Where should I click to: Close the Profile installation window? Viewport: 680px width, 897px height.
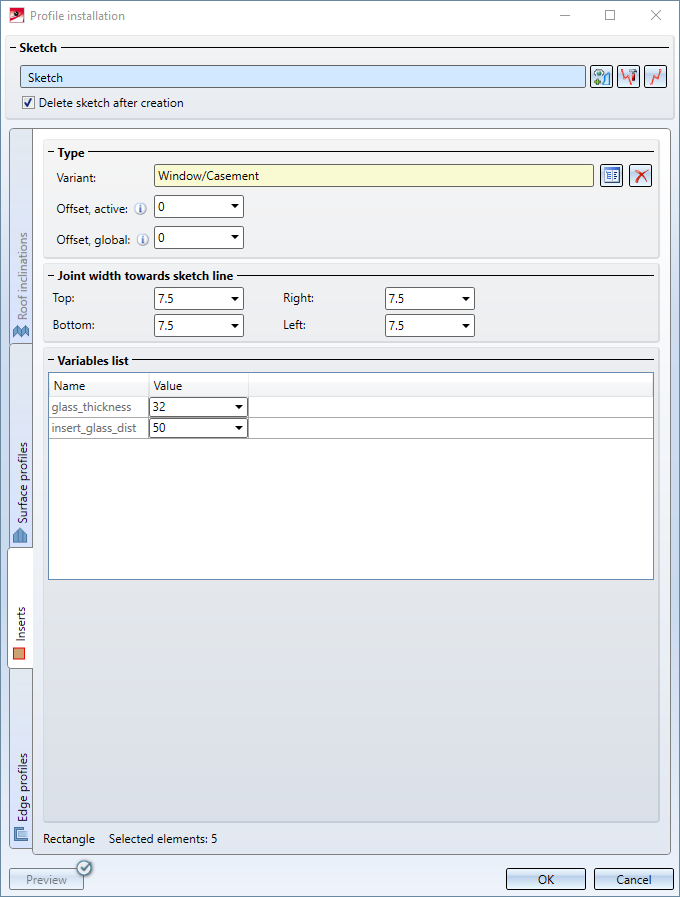coord(656,15)
